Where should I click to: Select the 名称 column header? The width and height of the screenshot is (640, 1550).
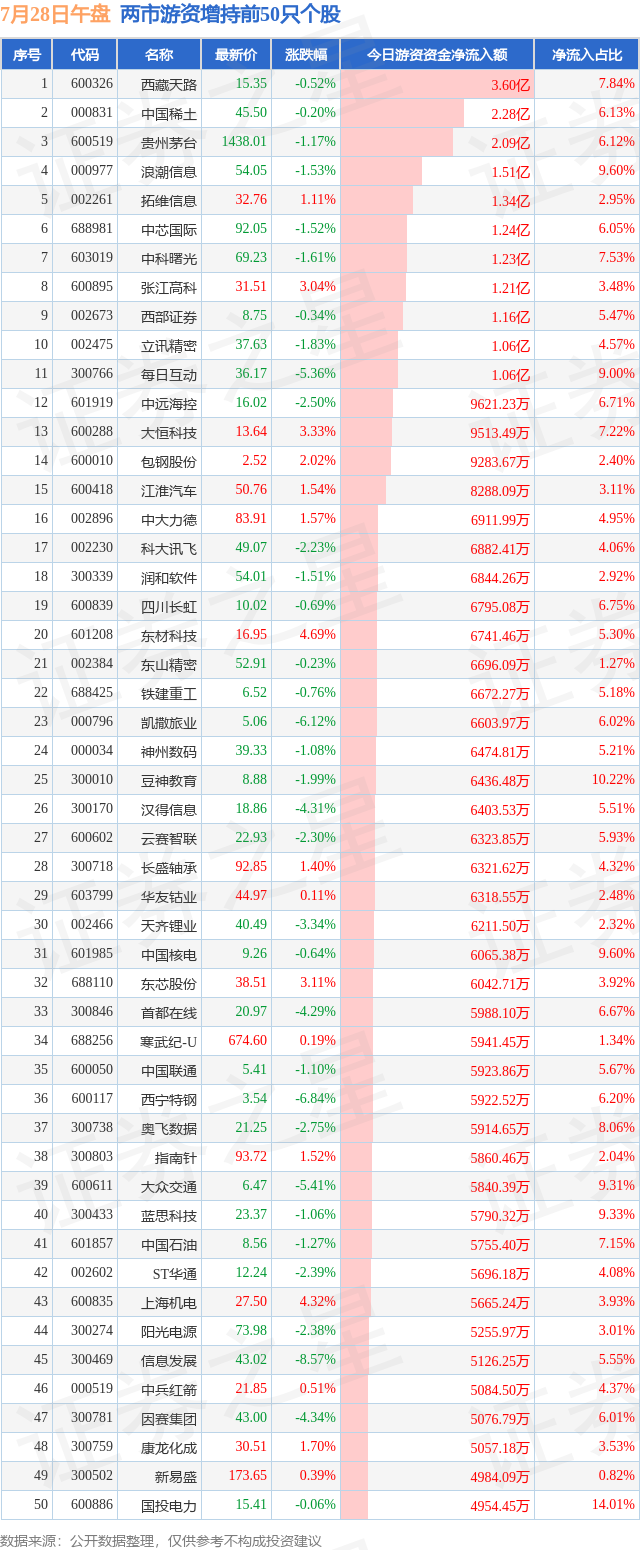click(x=159, y=55)
